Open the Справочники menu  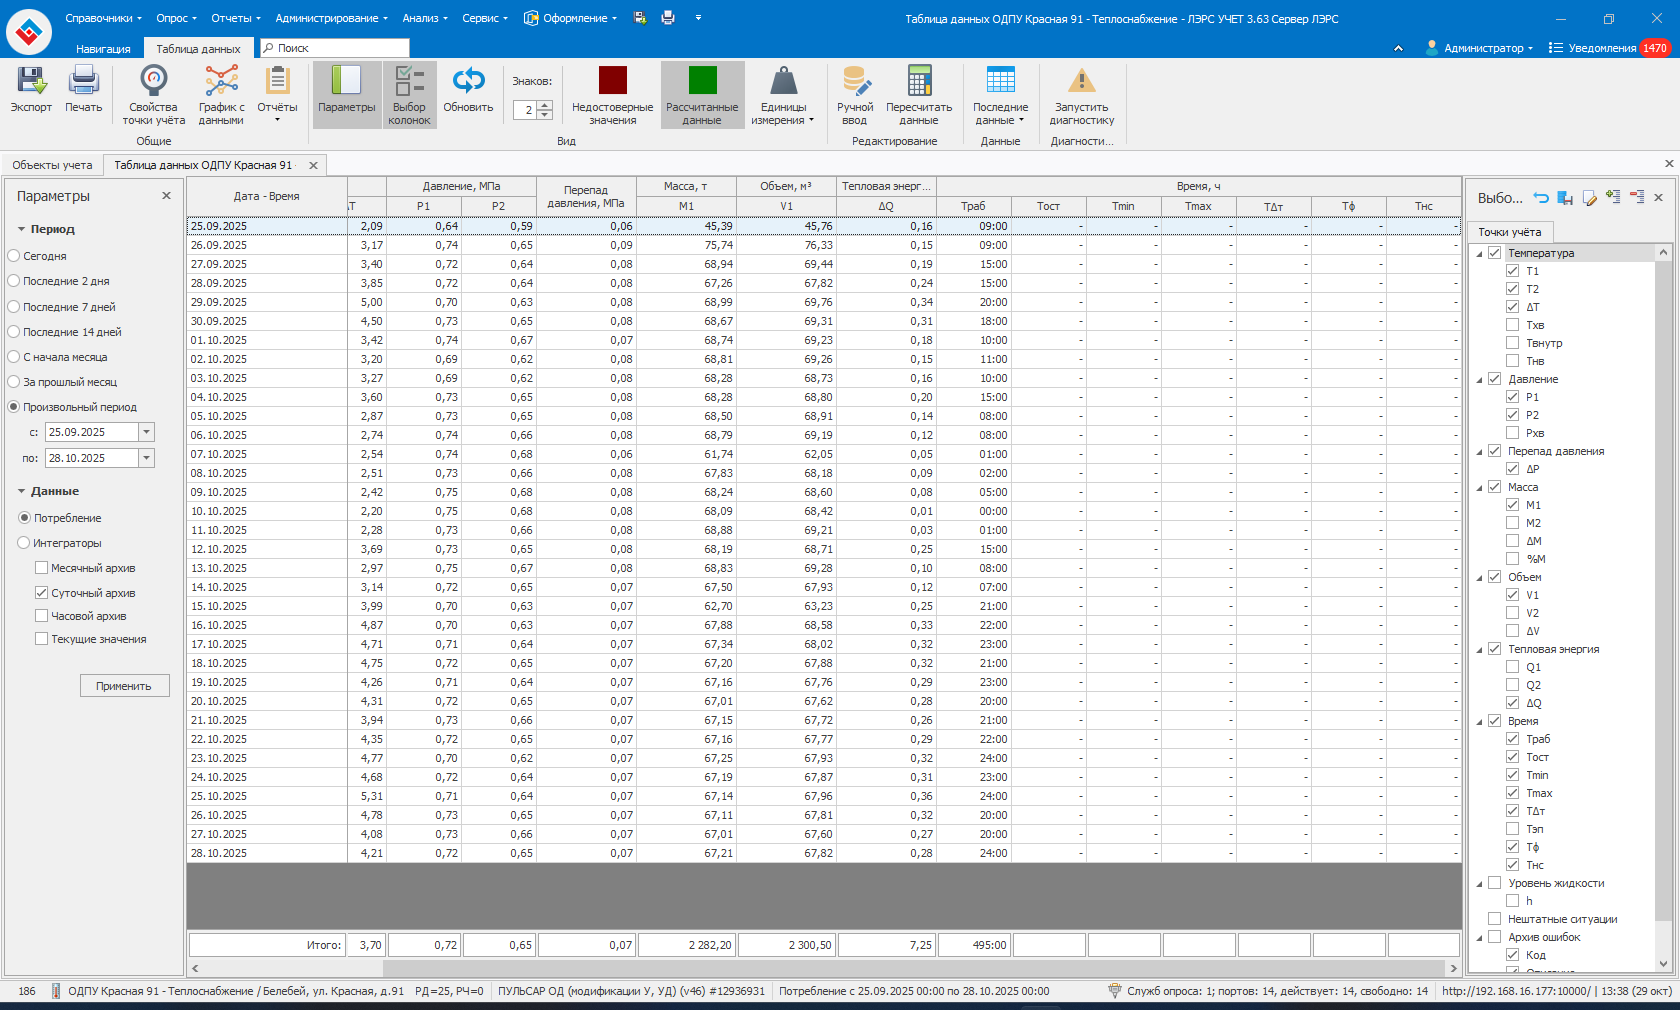[103, 18]
